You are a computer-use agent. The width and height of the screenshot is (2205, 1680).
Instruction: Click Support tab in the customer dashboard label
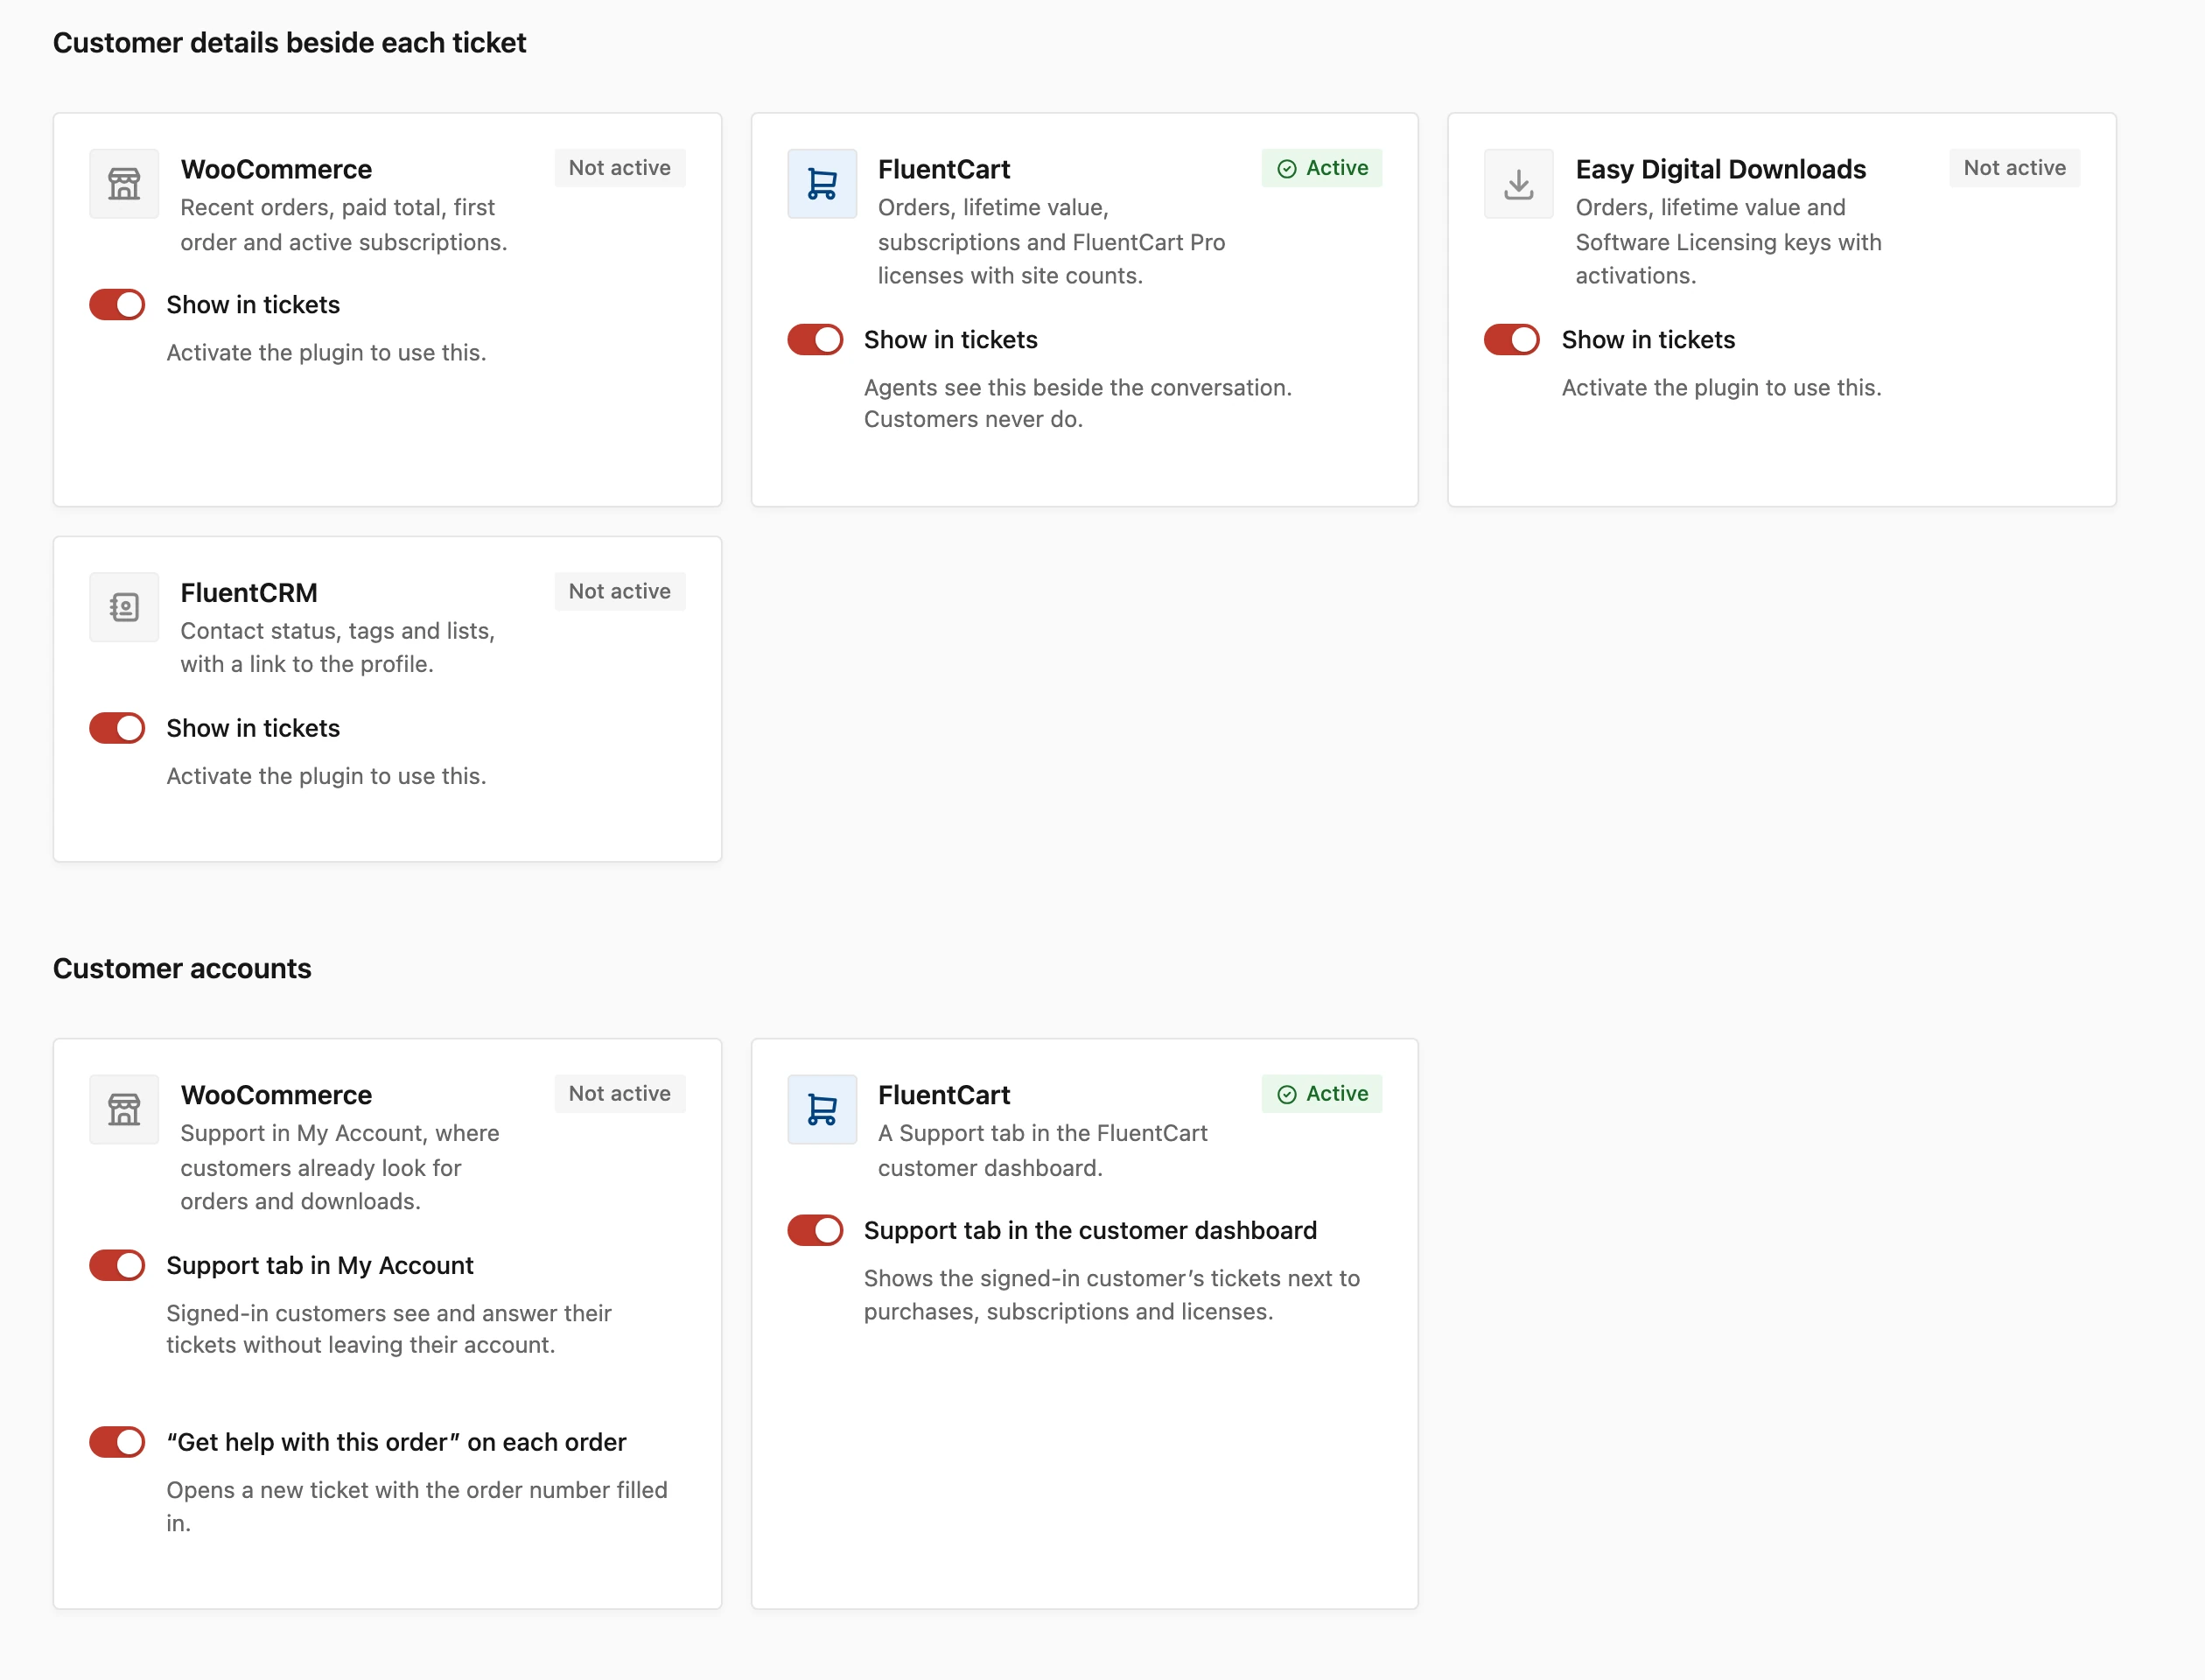(x=1090, y=1230)
